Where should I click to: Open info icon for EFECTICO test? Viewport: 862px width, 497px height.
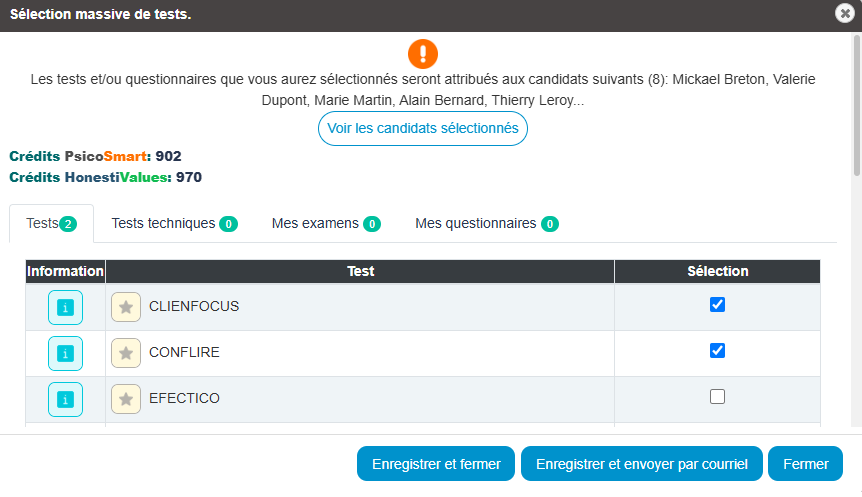(x=65, y=400)
